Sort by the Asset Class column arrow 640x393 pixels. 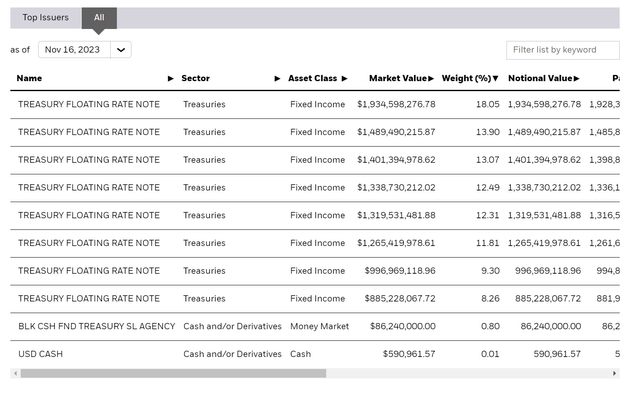(x=344, y=78)
